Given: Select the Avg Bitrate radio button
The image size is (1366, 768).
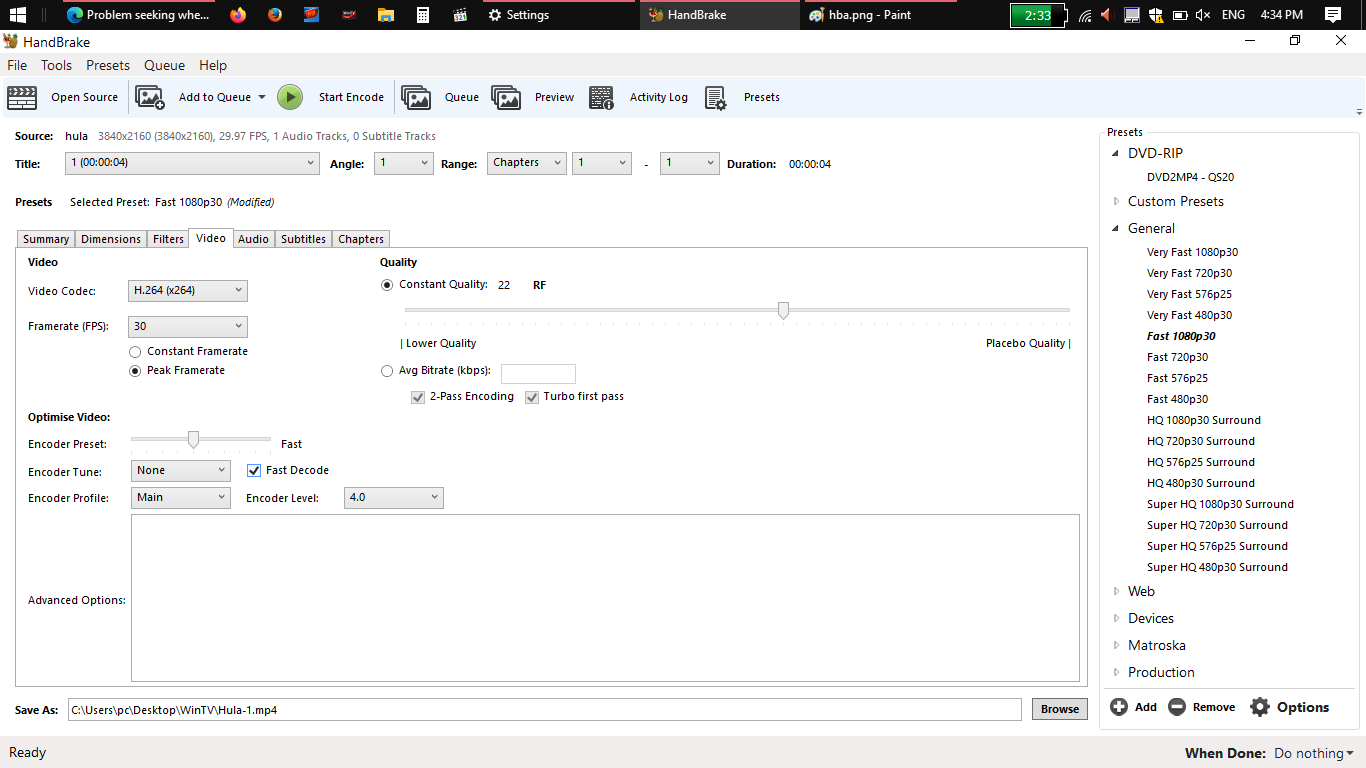Looking at the screenshot, I should point(387,371).
